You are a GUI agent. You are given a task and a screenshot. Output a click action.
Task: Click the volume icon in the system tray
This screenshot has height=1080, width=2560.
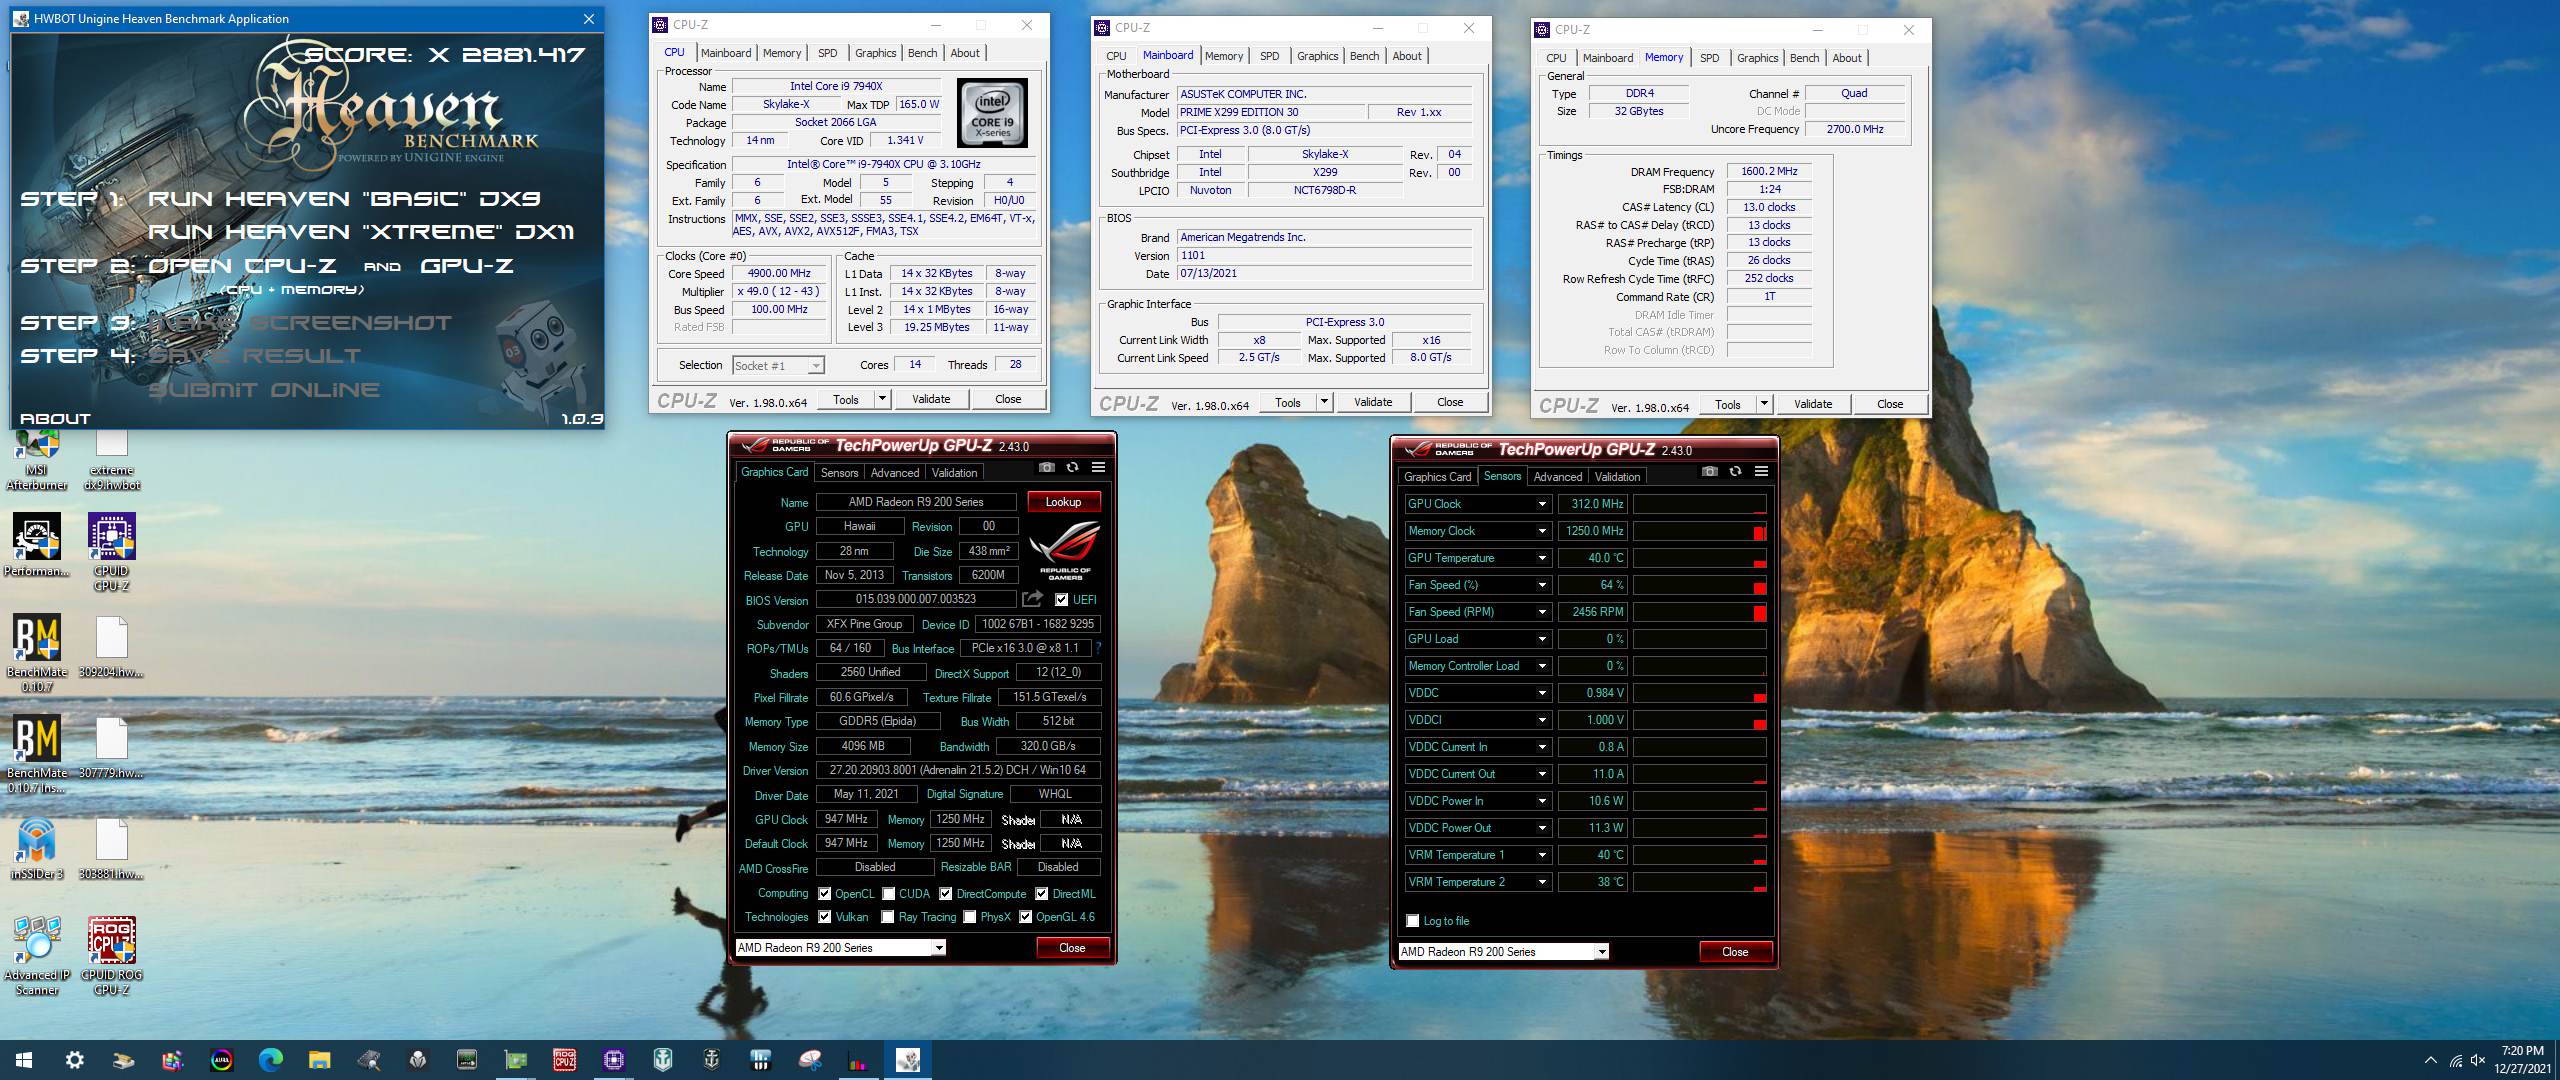[x=2478, y=1060]
